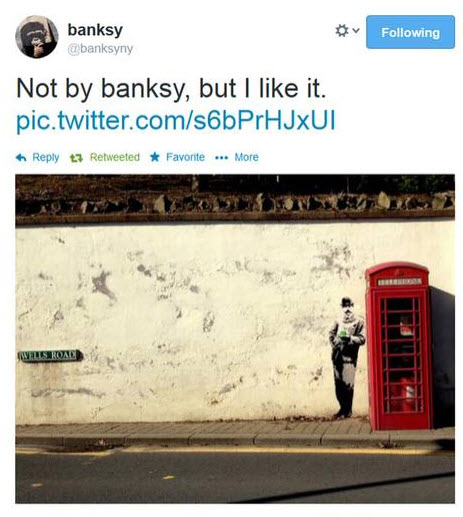Click the red telephone box in photo
Image resolution: width=463 pixels, height=517 pixels.
(400, 346)
